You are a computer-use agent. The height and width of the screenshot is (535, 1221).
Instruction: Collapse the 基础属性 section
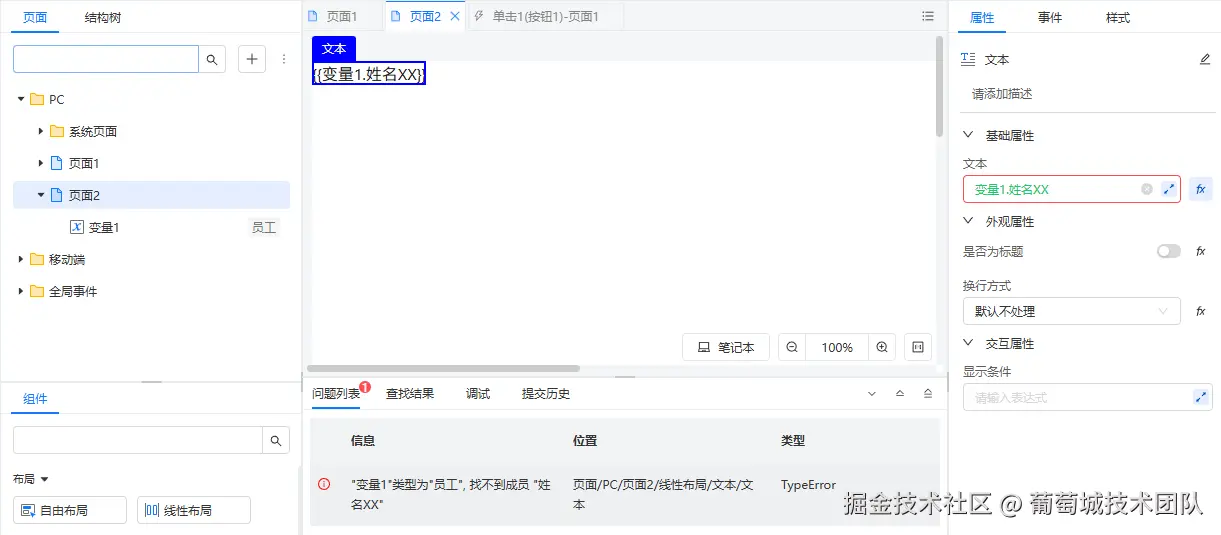[x=968, y=135]
